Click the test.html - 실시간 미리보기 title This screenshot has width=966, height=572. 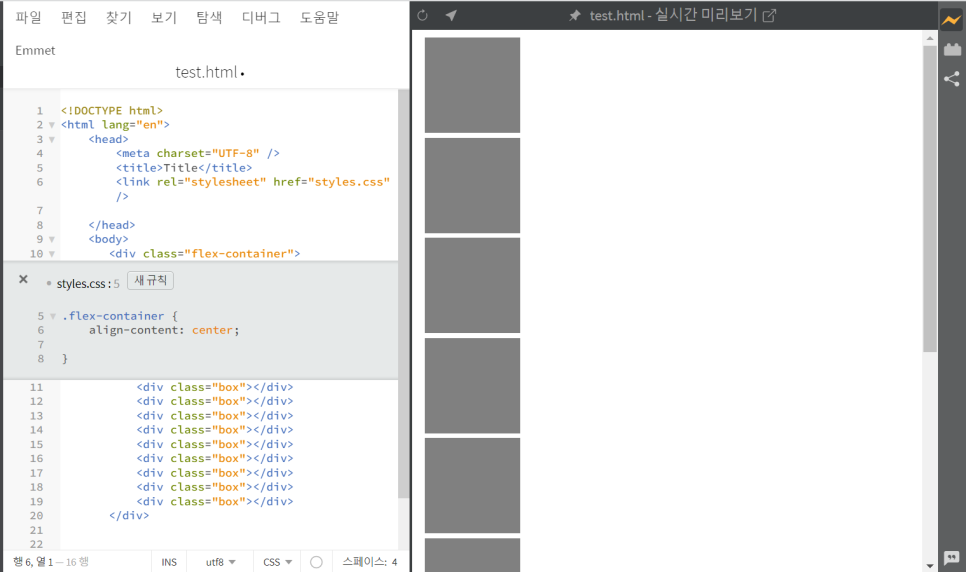[x=673, y=15]
